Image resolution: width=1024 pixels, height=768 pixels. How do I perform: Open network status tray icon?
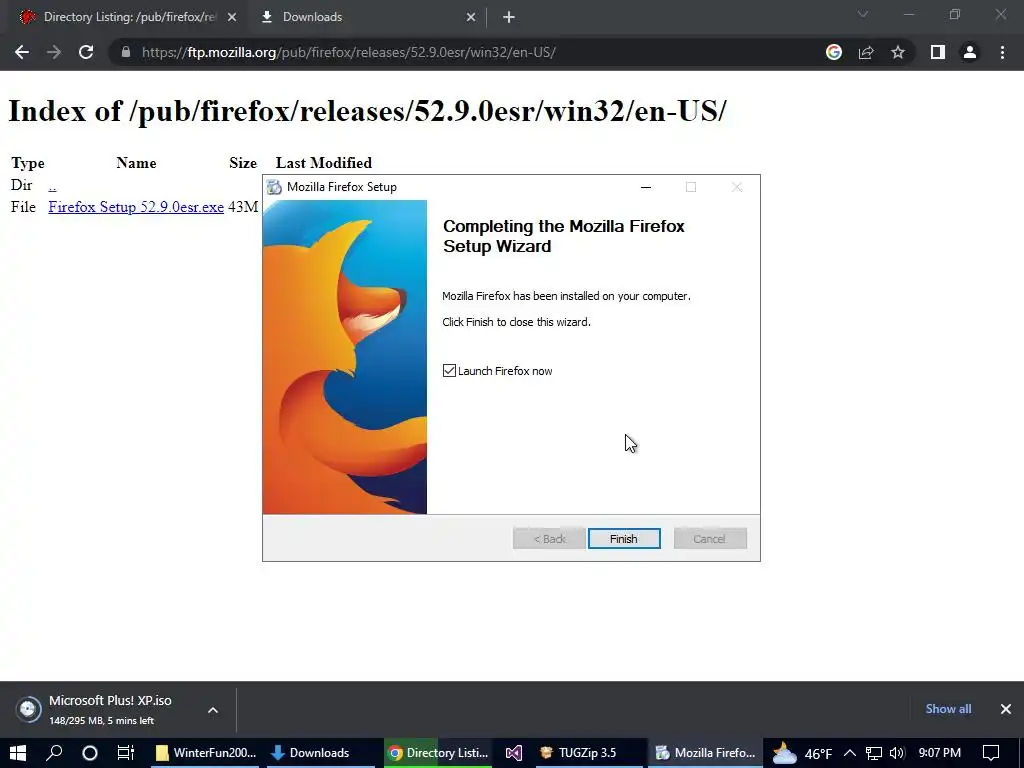click(874, 753)
